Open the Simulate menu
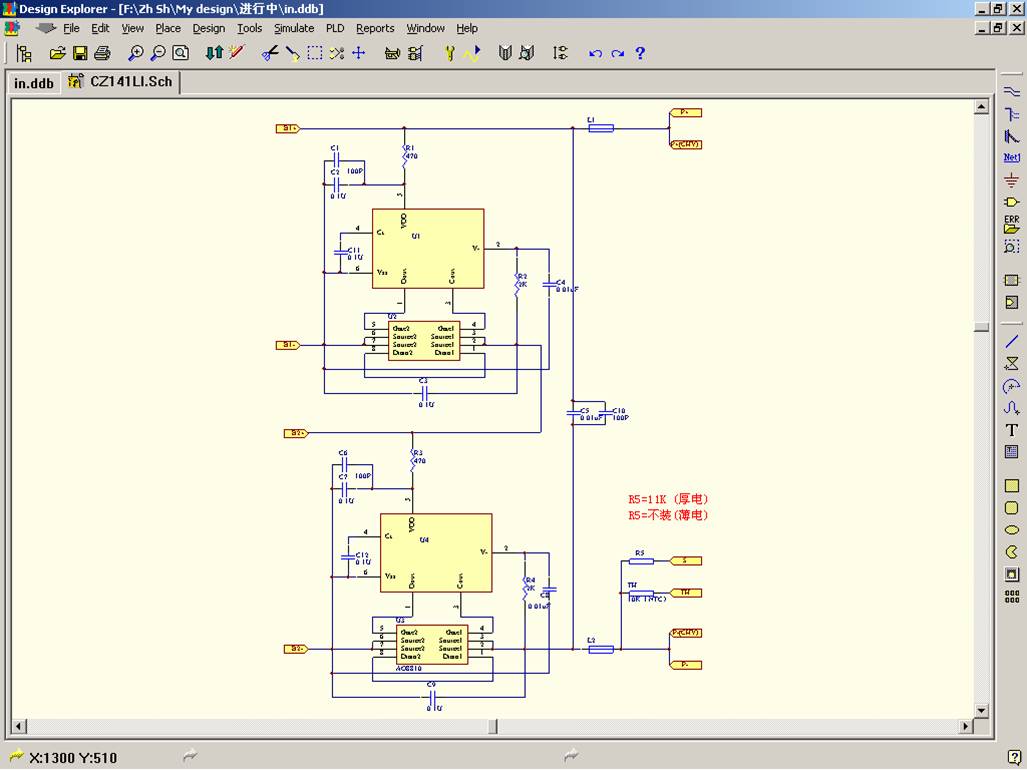This screenshot has width=1027, height=770. tap(294, 28)
